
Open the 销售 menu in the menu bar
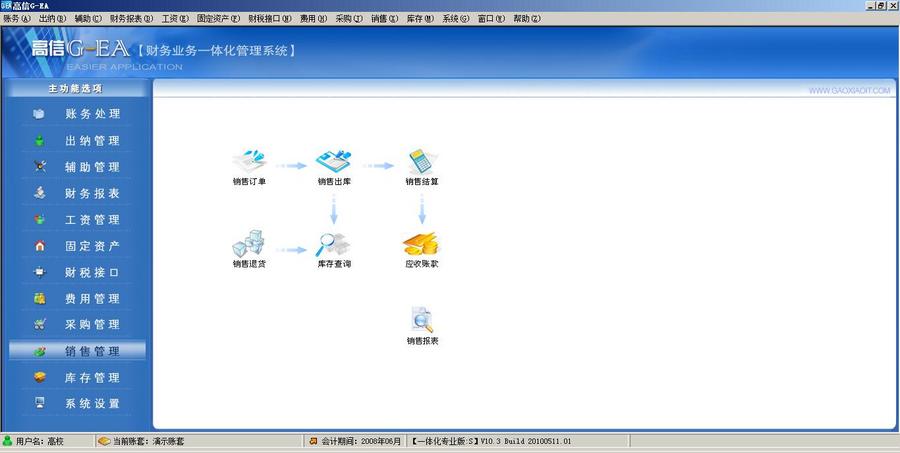385,18
